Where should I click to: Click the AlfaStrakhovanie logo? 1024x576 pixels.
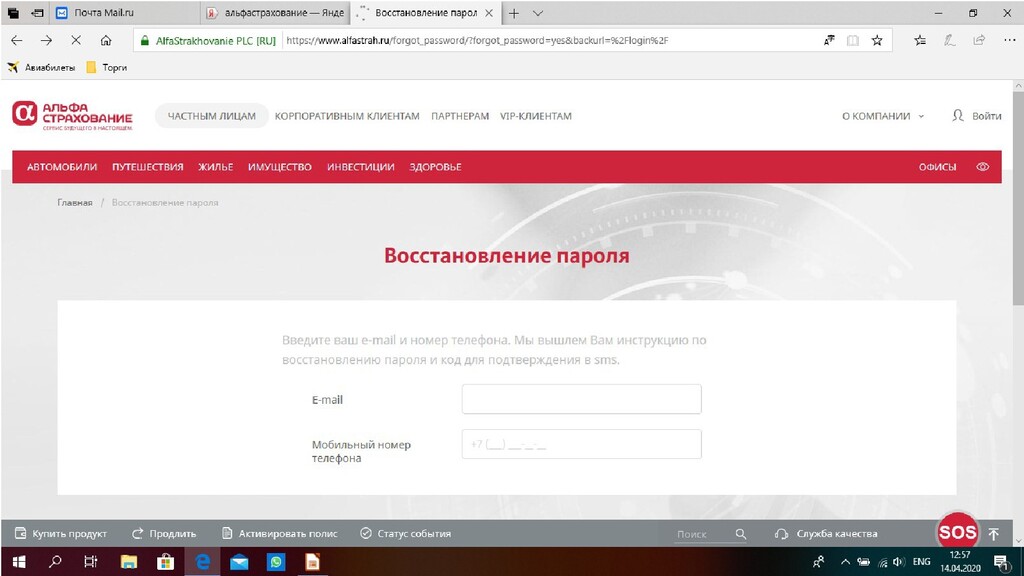tap(72, 116)
